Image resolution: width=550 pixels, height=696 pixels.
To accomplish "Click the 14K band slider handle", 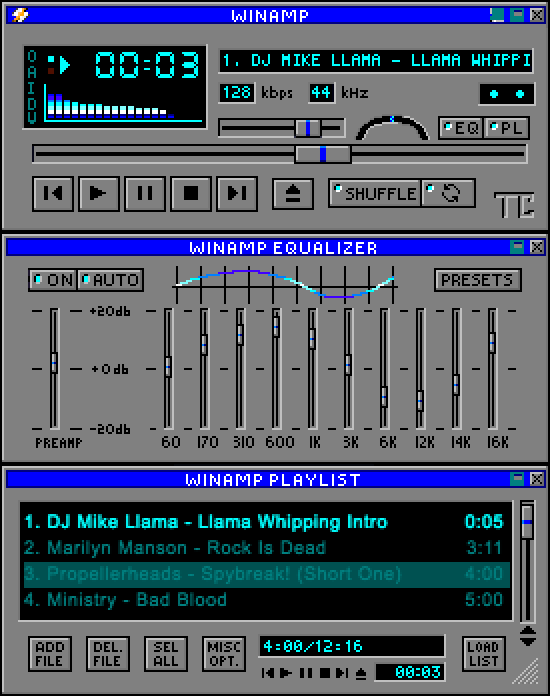I will click(x=456, y=385).
